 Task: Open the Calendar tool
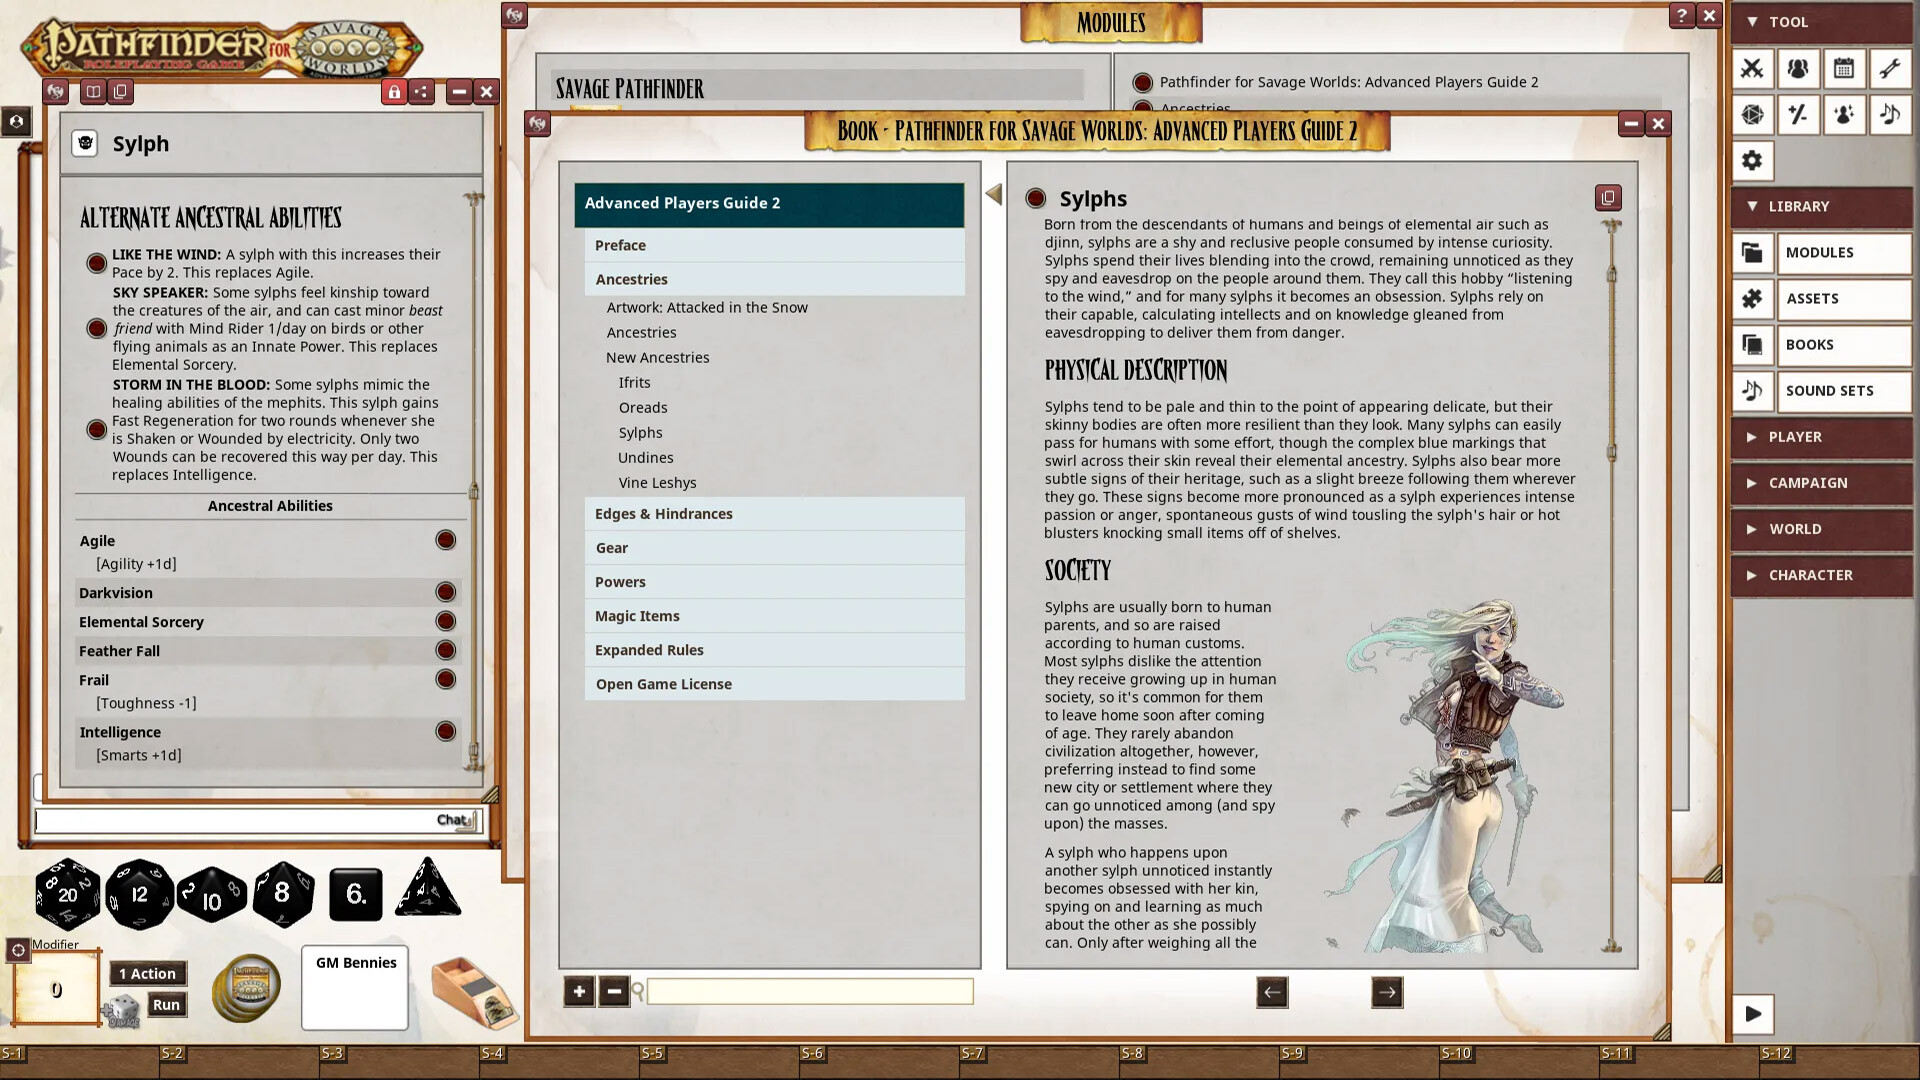point(1844,68)
